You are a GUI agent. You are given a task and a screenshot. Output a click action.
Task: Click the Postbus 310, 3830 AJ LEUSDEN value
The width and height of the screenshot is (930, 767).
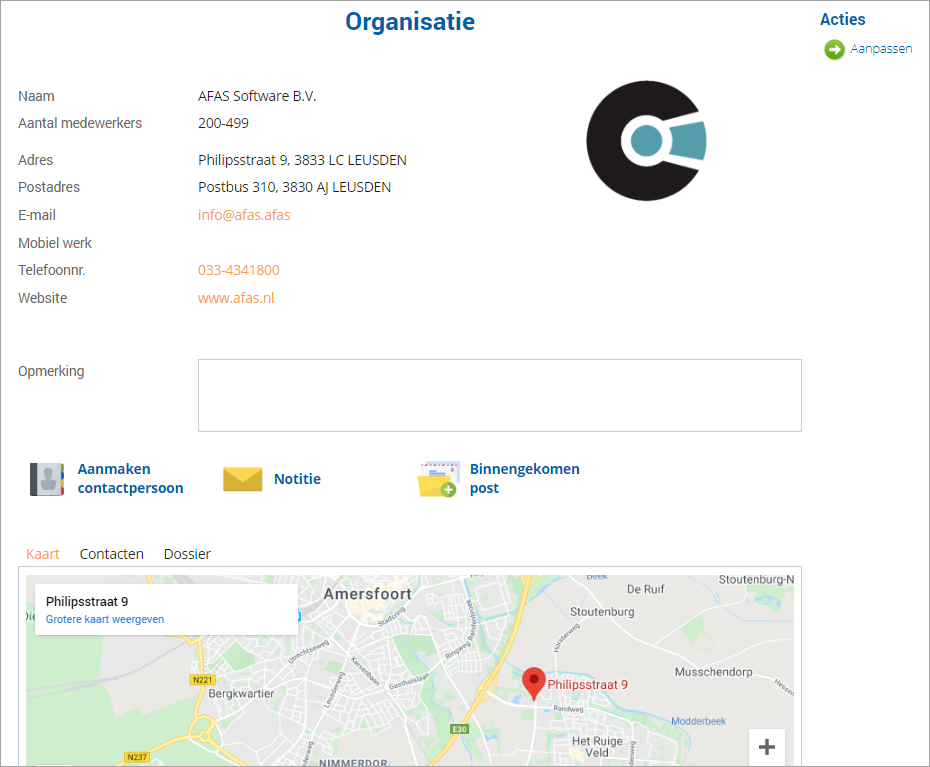294,187
